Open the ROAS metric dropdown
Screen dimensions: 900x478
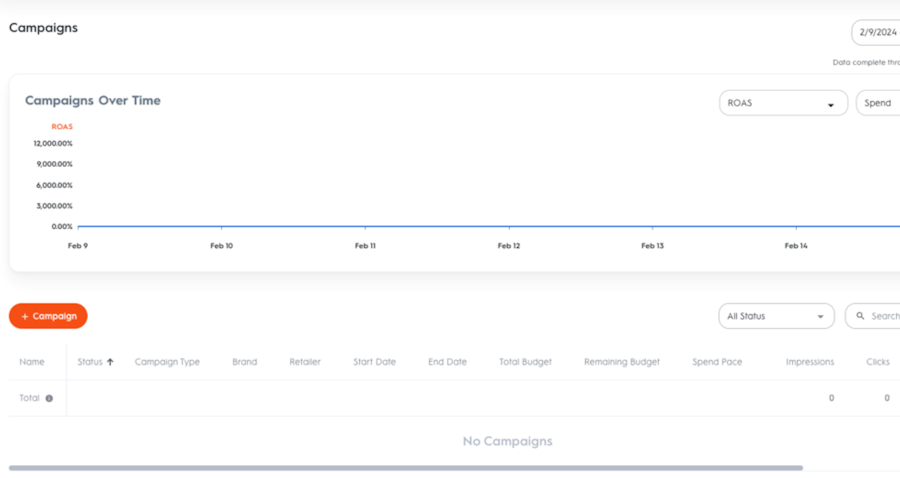coord(783,103)
